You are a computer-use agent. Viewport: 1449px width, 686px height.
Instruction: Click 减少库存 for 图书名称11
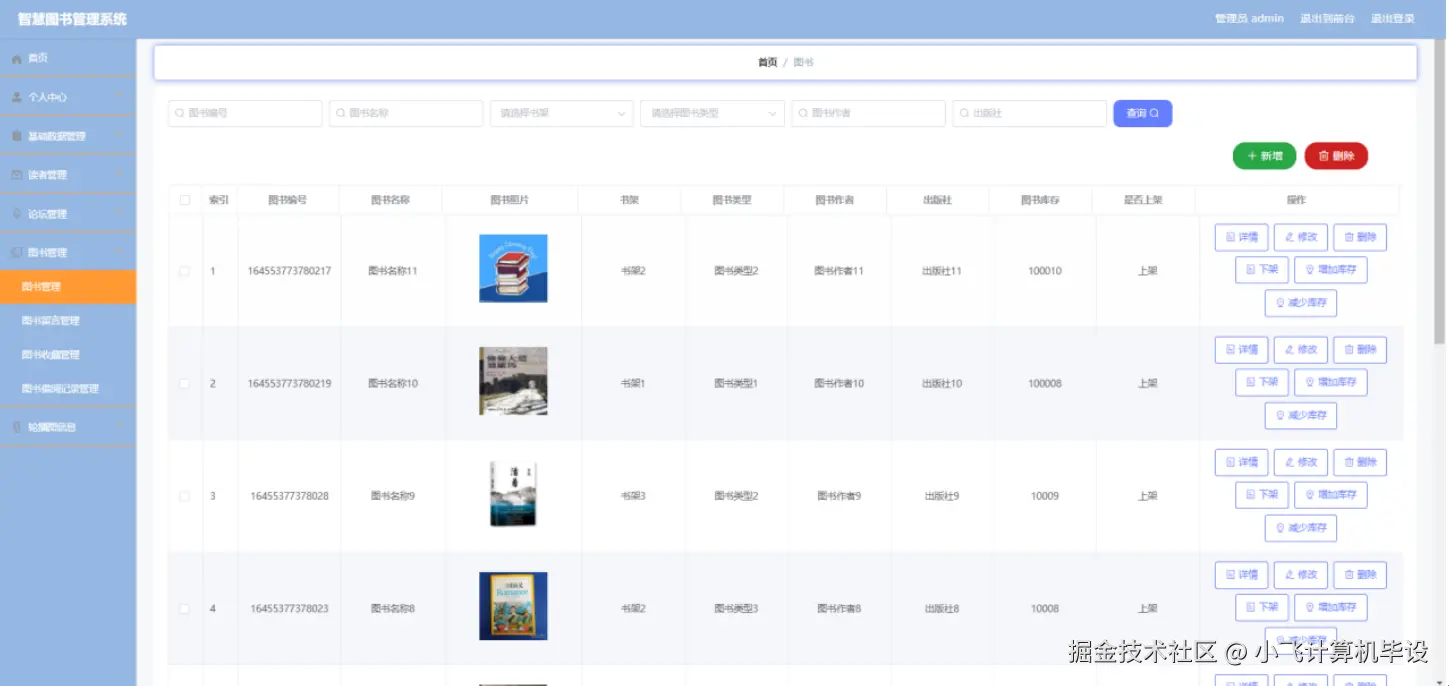(x=1300, y=303)
